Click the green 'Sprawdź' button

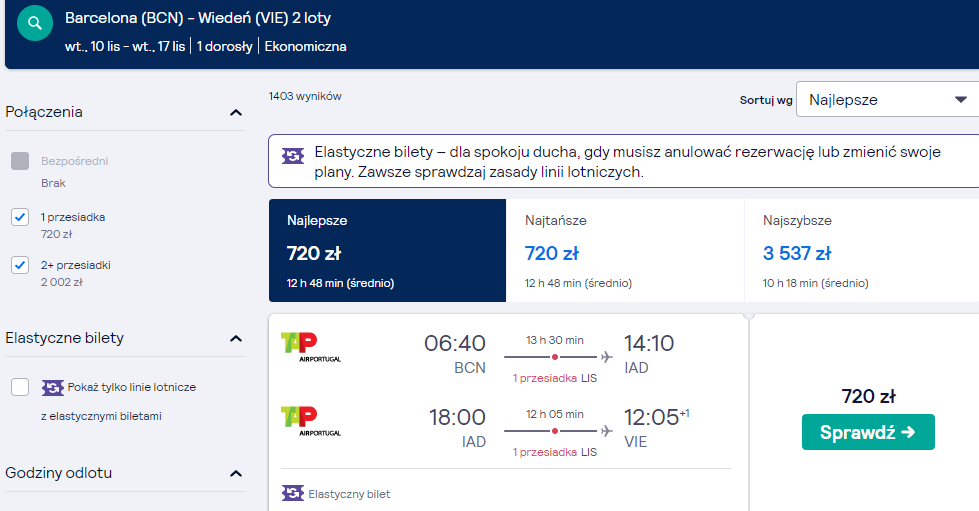[868, 432]
